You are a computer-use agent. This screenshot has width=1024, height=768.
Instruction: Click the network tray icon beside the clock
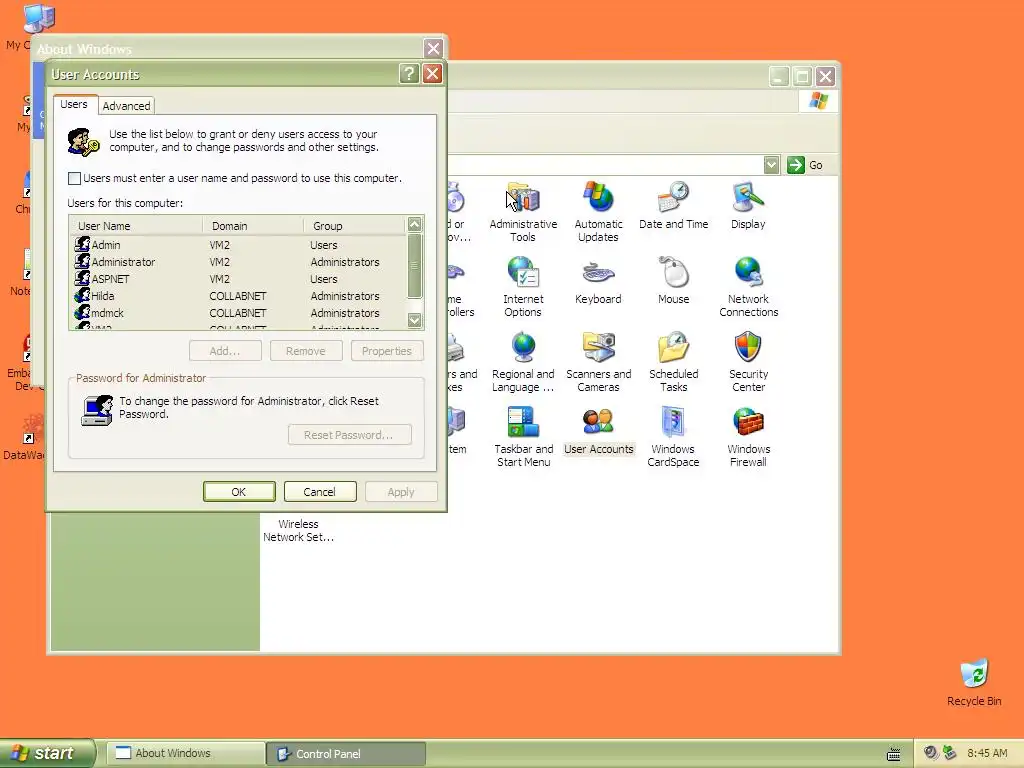click(950, 753)
